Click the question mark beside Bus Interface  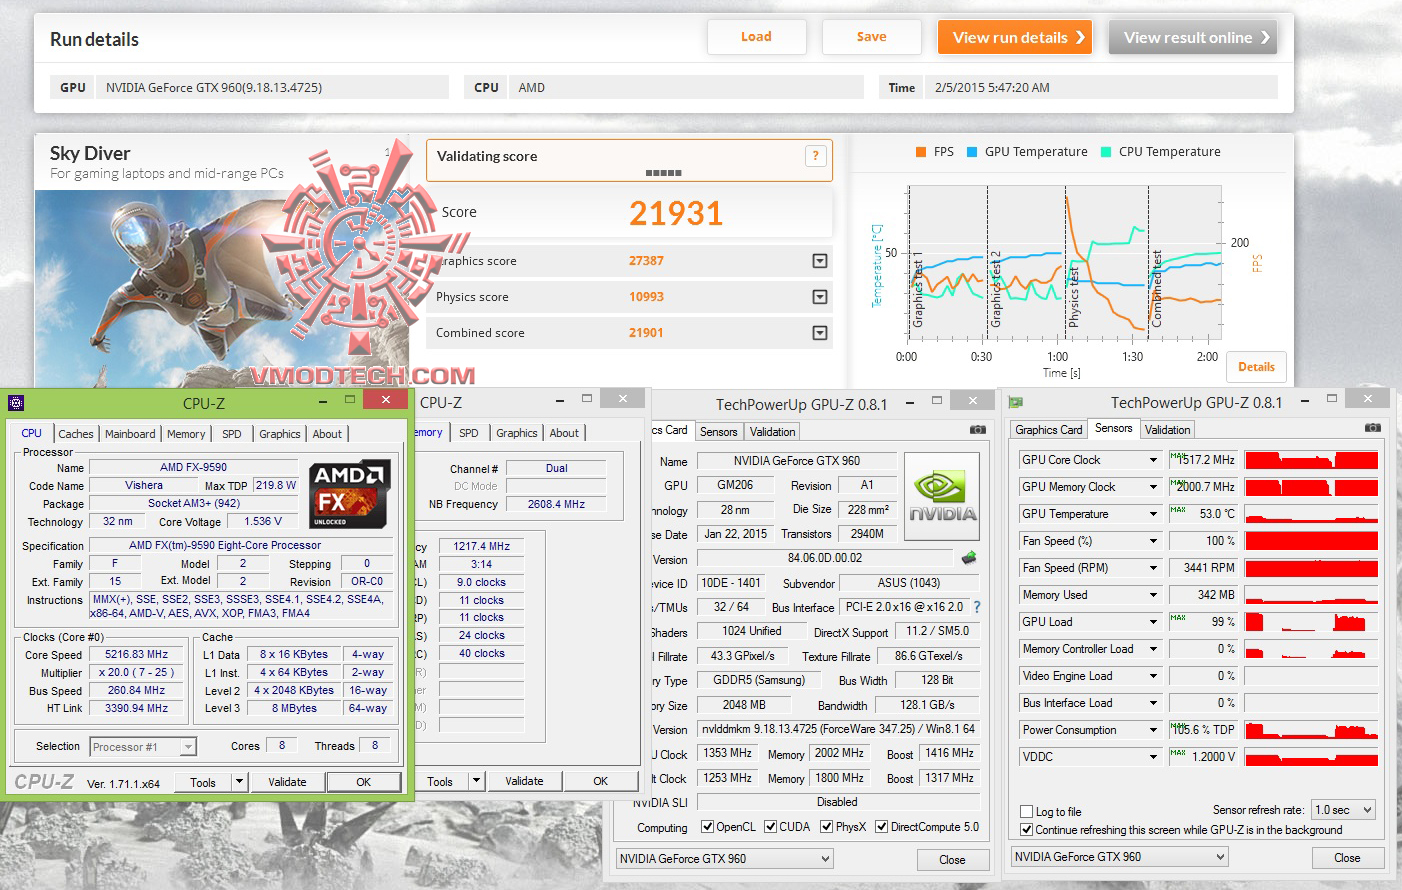click(x=977, y=607)
